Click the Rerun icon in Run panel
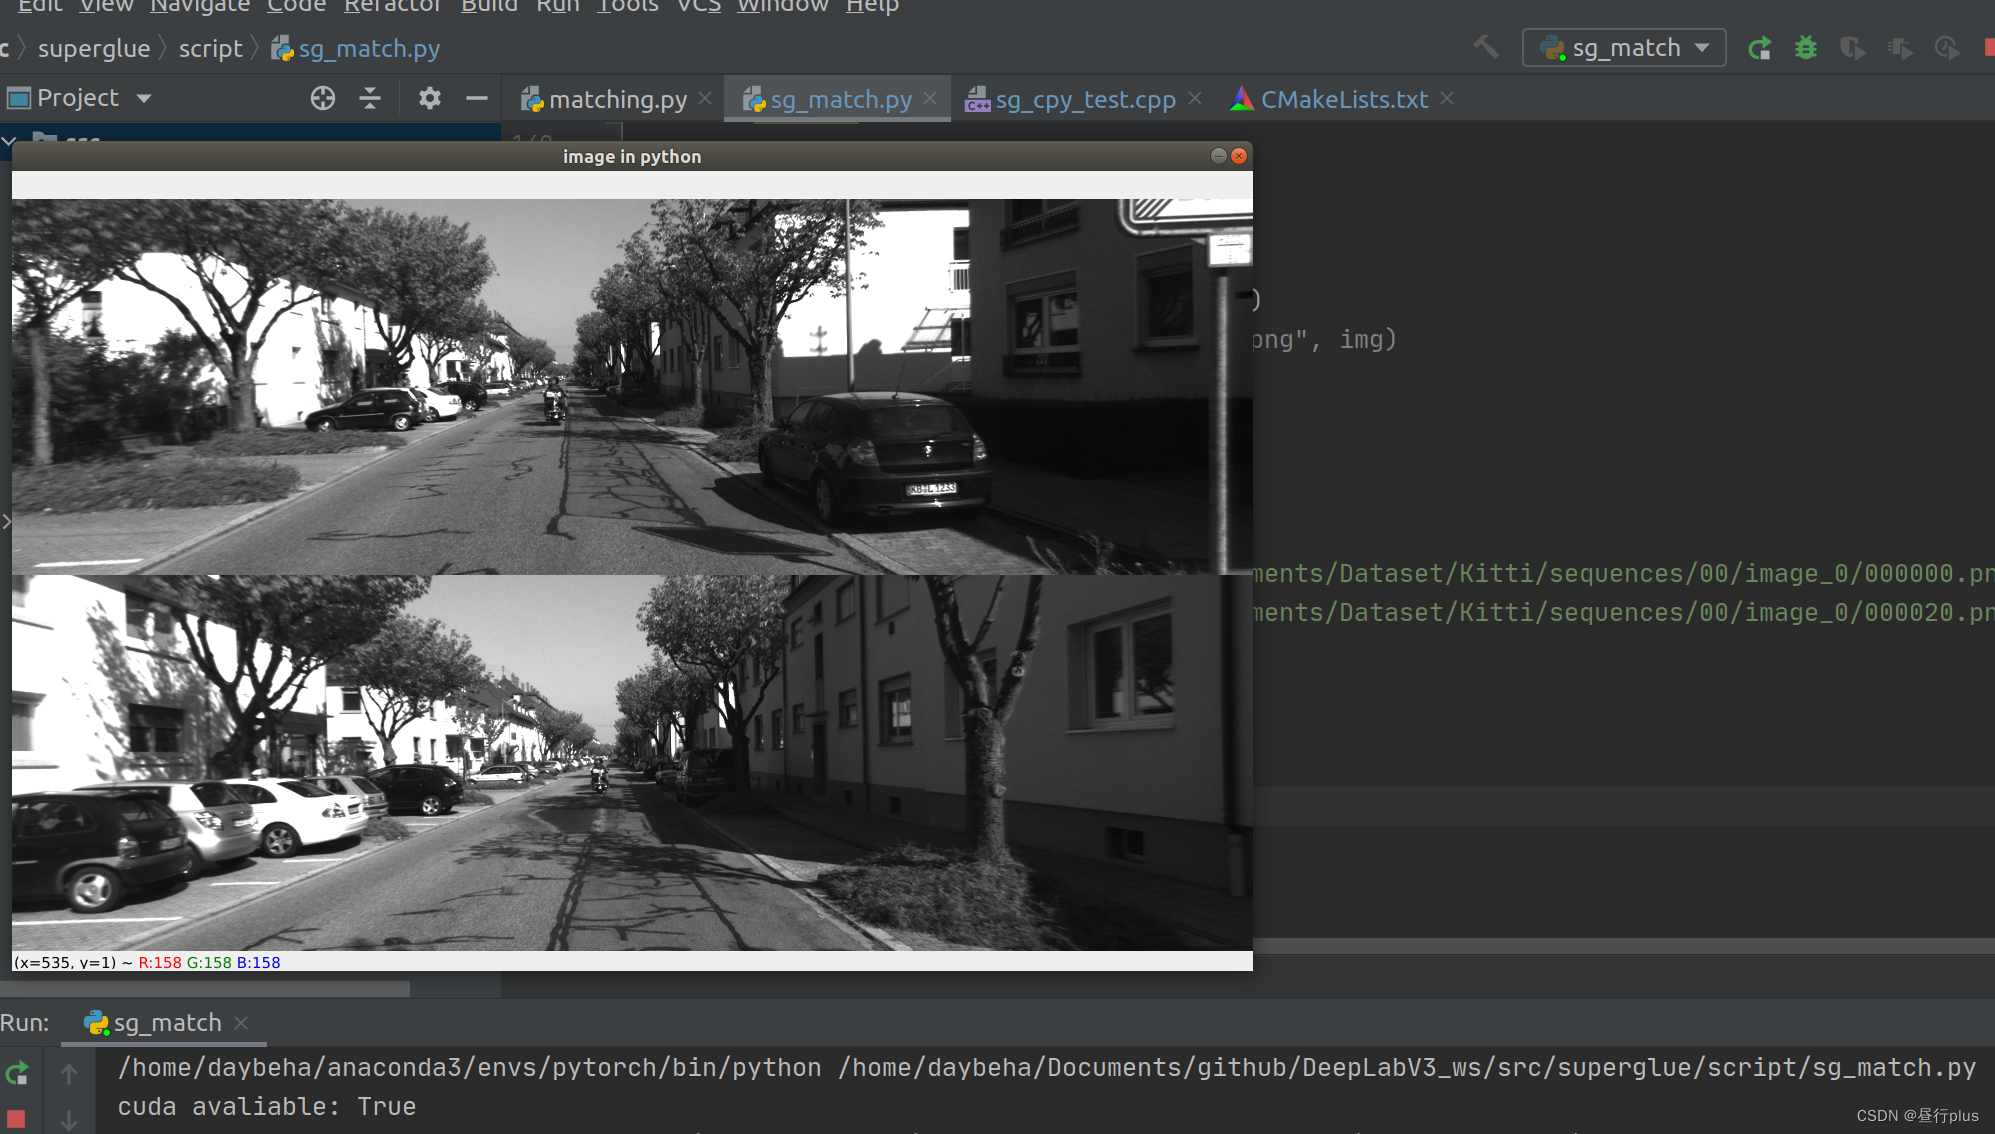Screen dimensions: 1995x1134 click(x=17, y=1074)
